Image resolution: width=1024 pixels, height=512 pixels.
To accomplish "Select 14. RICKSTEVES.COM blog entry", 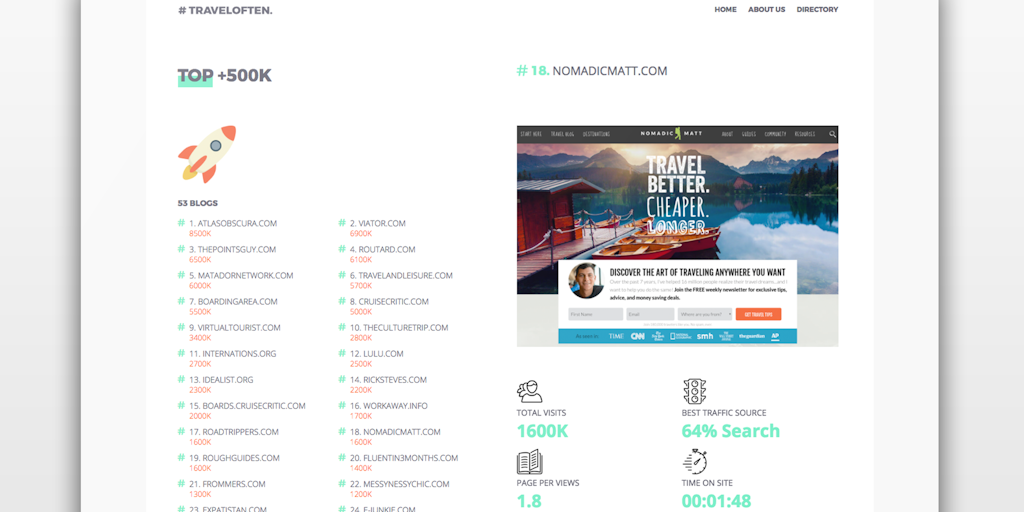I will coord(388,380).
